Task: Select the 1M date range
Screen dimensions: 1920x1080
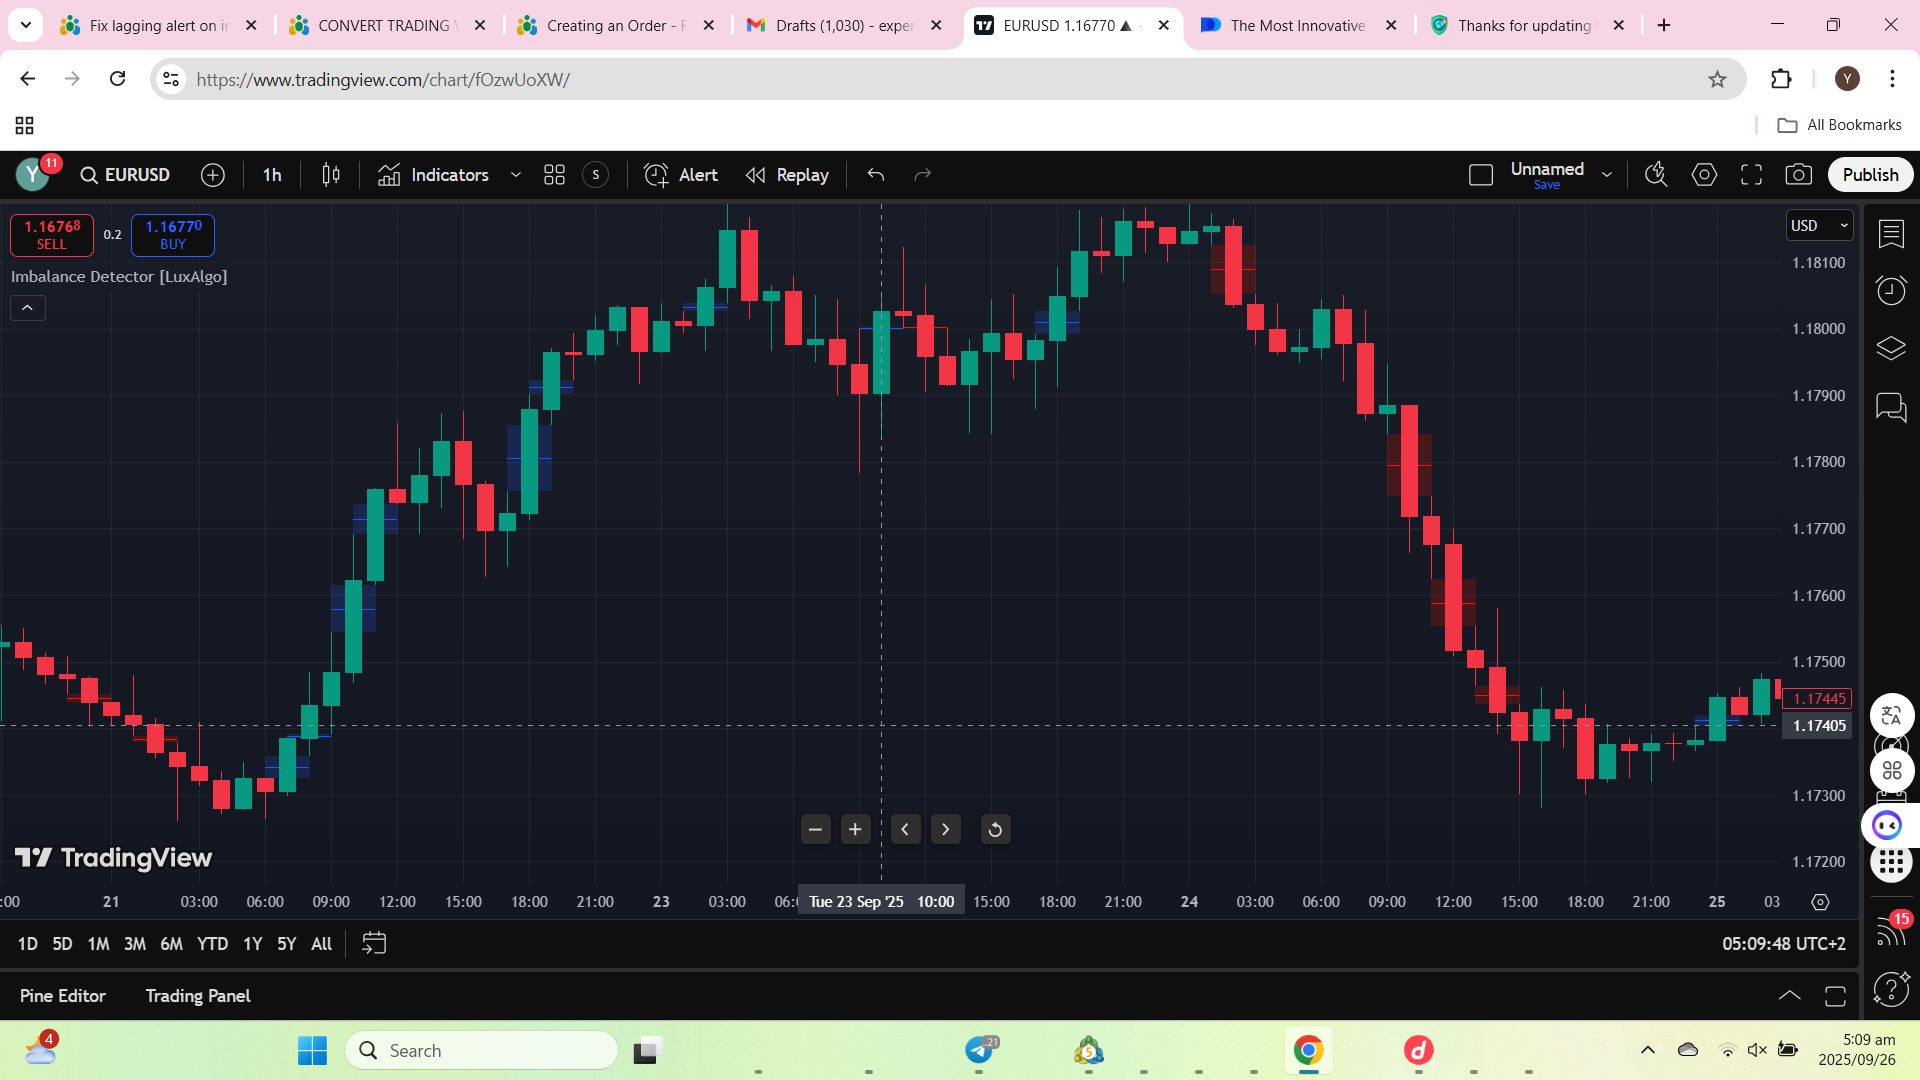Action: click(98, 944)
